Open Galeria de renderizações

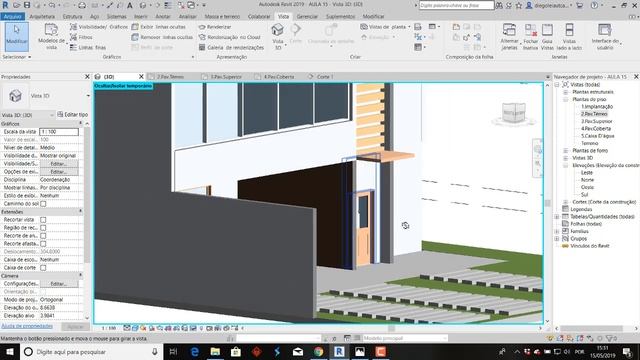[x=231, y=47]
